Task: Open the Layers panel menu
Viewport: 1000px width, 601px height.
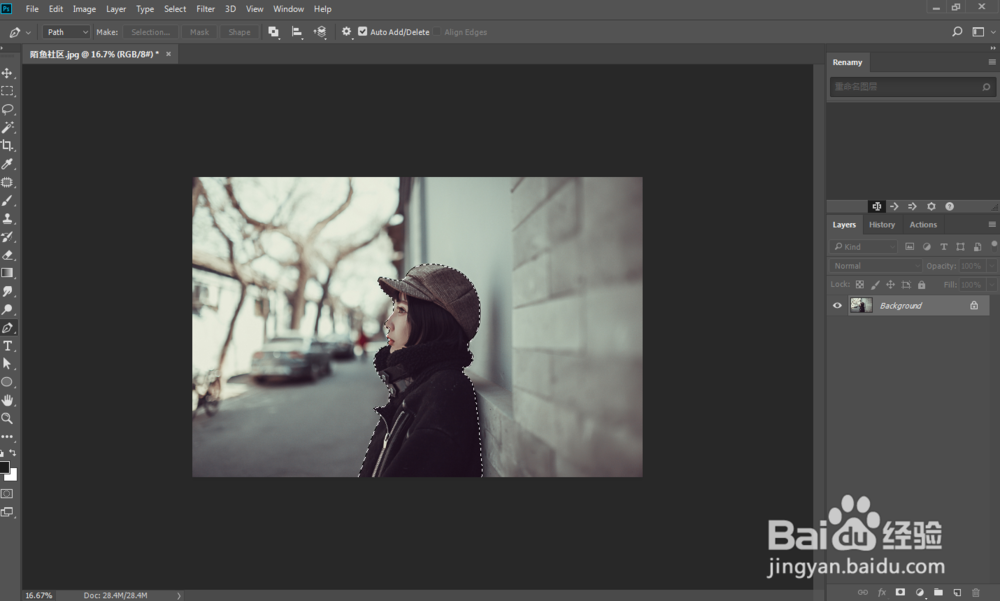Action: point(992,225)
